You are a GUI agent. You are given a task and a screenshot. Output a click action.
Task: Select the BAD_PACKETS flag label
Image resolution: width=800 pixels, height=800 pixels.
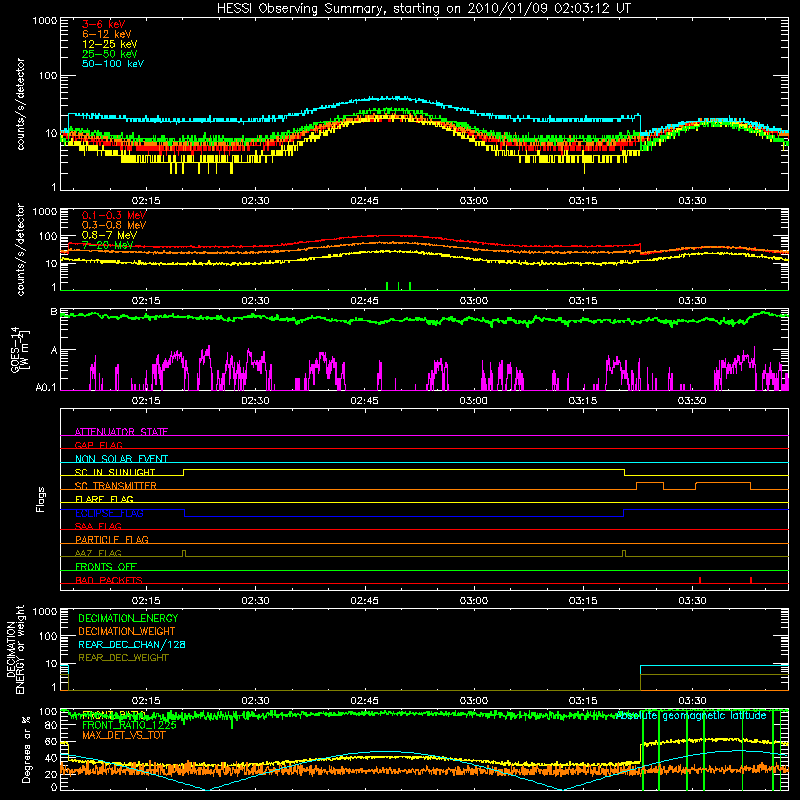(109, 580)
